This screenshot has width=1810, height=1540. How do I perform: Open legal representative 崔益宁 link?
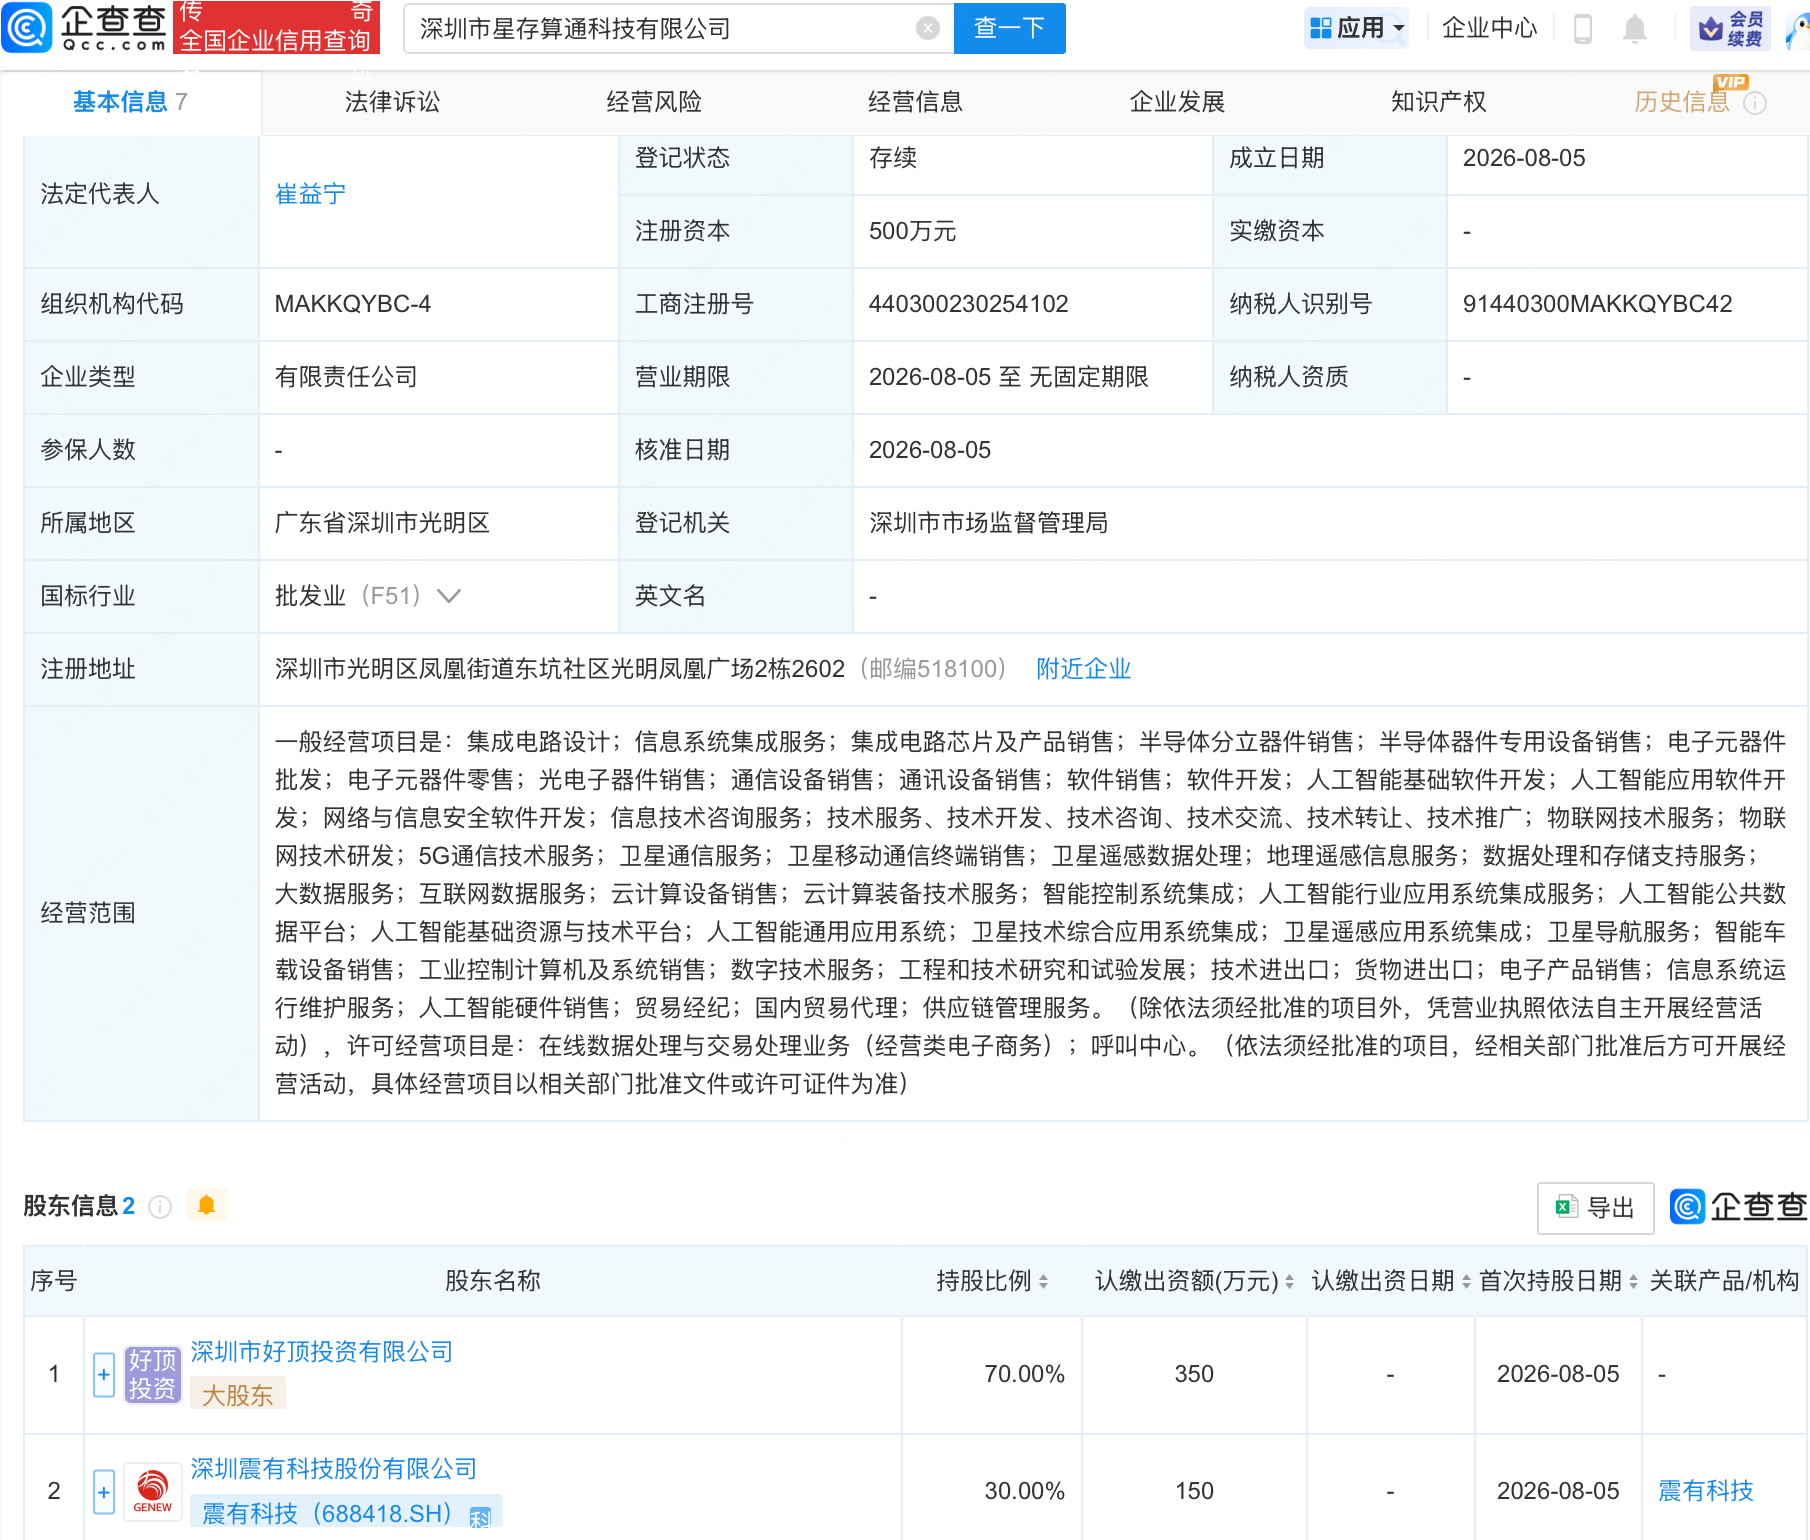310,194
